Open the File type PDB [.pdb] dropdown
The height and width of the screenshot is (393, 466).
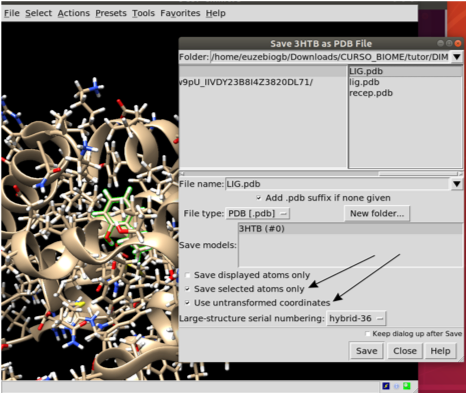258,213
